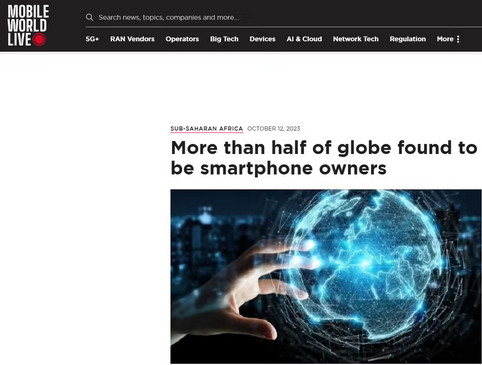Expand the More navigation label

[445, 39]
